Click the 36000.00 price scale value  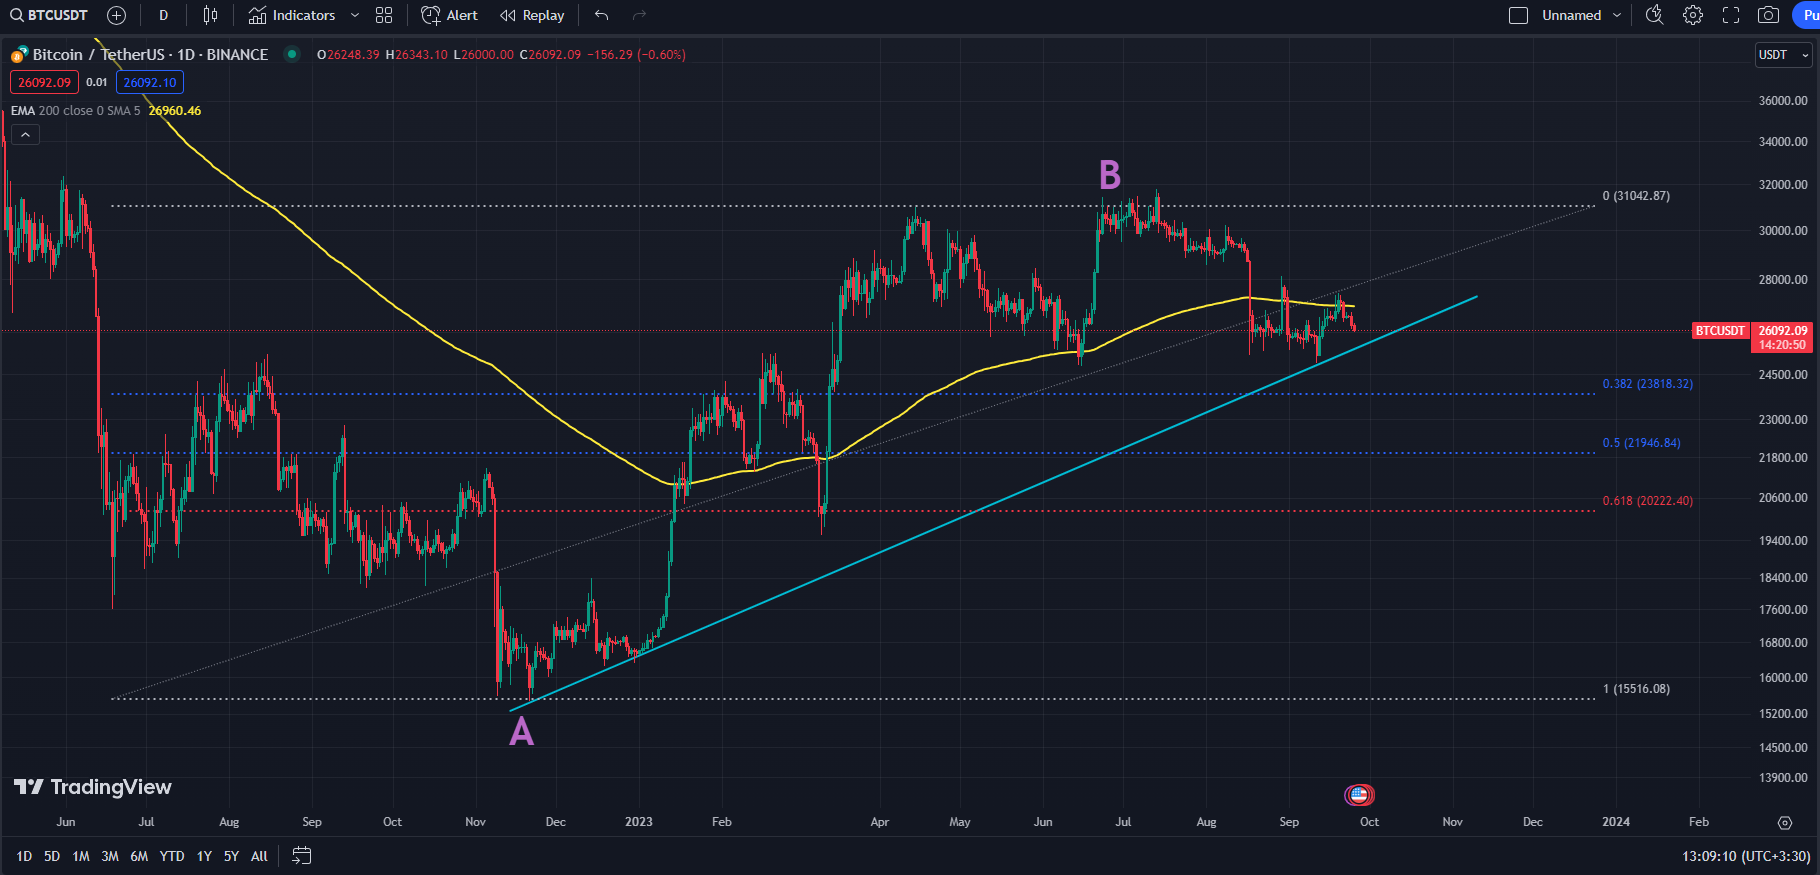1783,101
